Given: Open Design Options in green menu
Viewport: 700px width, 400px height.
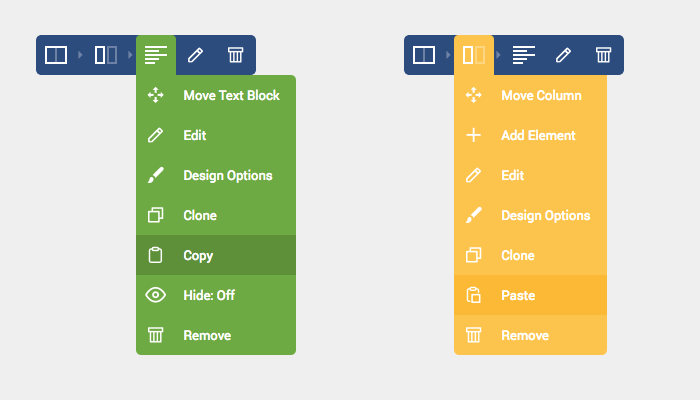Looking at the screenshot, I should [x=216, y=175].
